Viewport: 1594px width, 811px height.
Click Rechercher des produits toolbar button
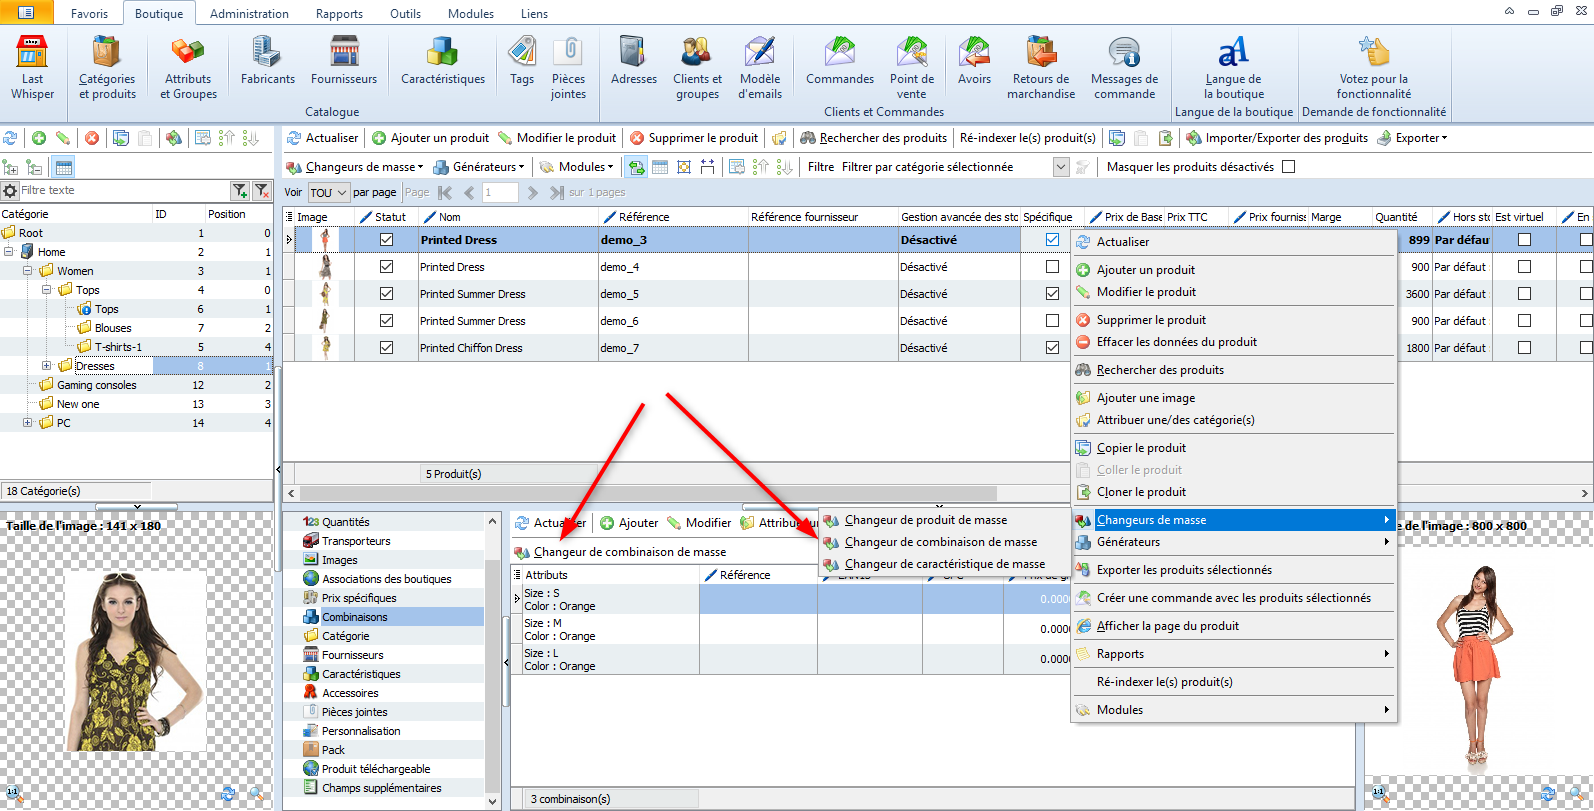[873, 138]
